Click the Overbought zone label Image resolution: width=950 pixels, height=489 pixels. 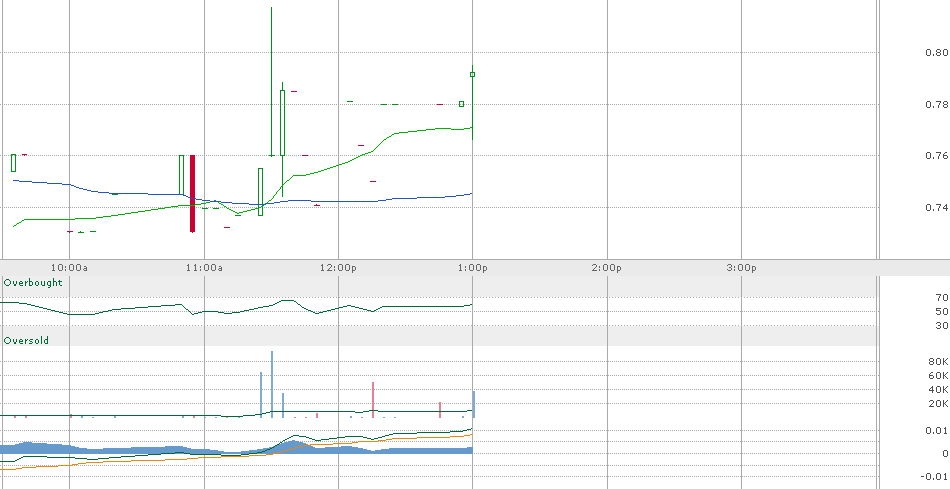point(33,283)
